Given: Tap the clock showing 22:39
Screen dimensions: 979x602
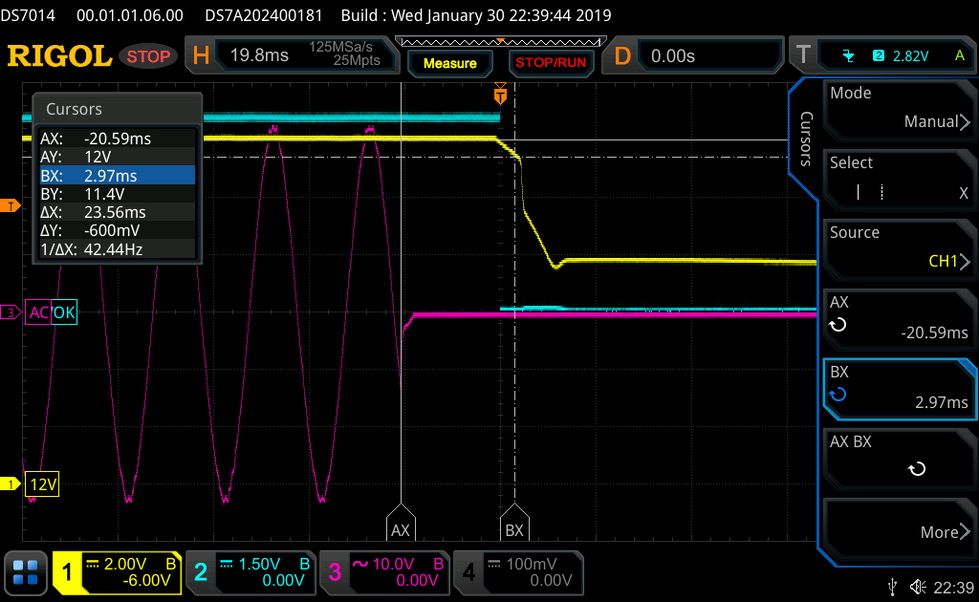Looking at the screenshot, I should pos(953,588).
